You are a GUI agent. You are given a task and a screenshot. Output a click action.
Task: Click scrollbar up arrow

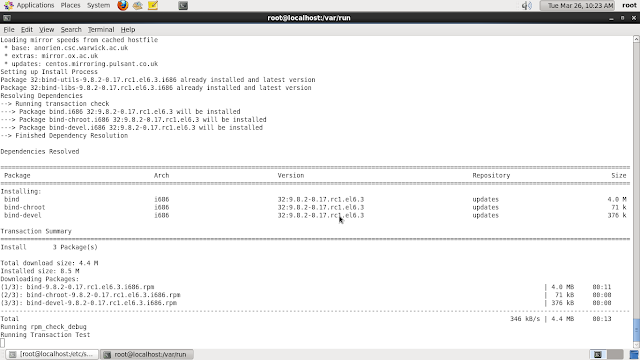point(636,39)
